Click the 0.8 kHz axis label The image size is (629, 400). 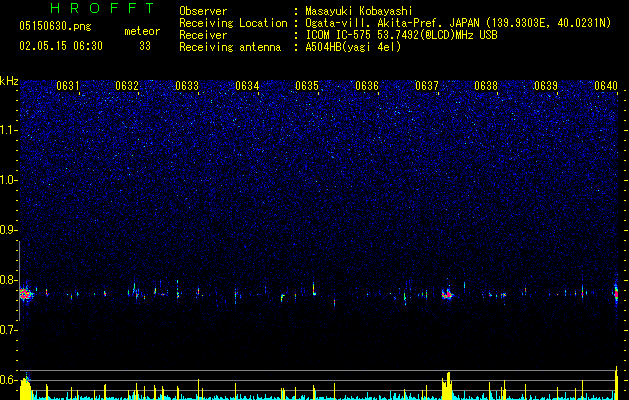point(9,280)
